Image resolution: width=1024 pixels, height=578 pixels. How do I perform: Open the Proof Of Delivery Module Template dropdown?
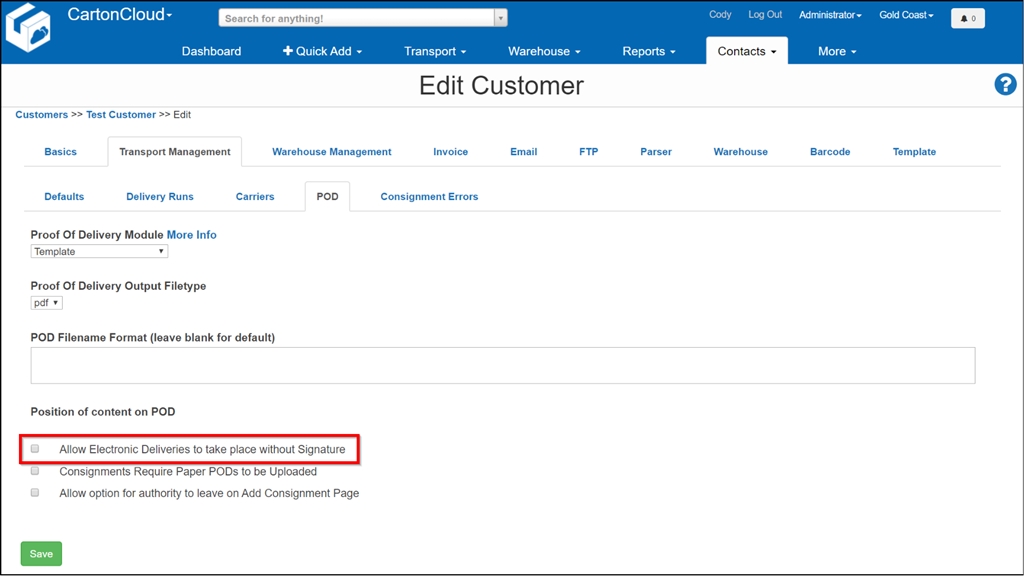99,251
